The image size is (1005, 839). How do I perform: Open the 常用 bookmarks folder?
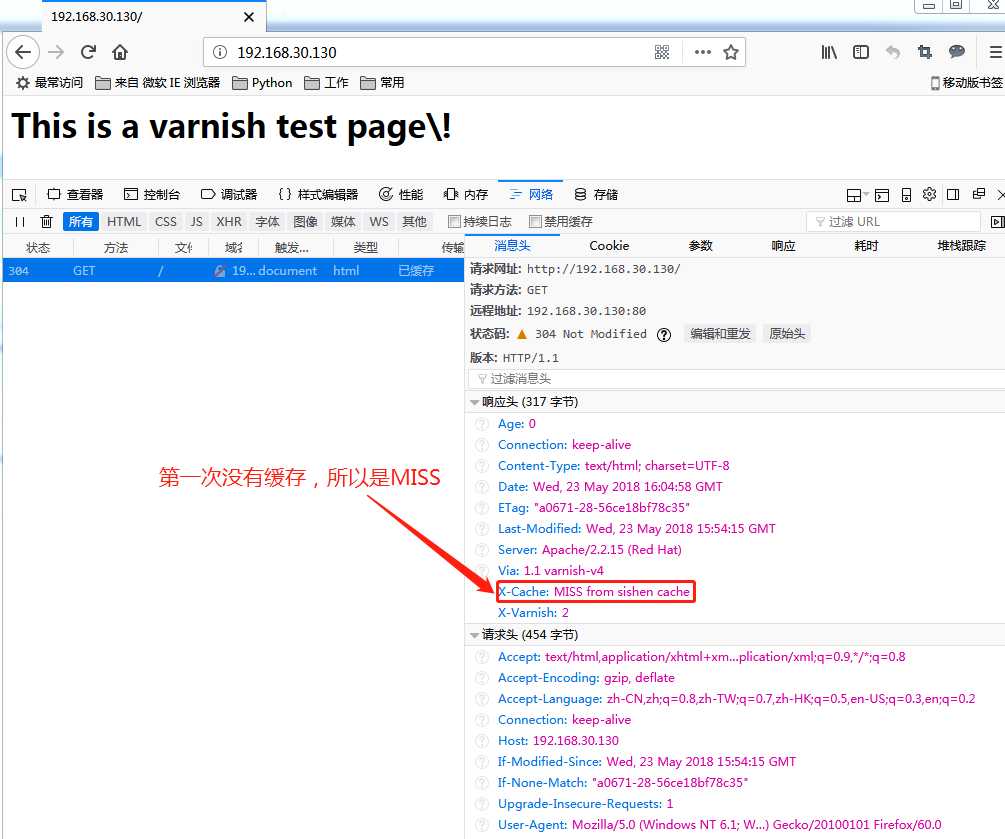[x=382, y=83]
